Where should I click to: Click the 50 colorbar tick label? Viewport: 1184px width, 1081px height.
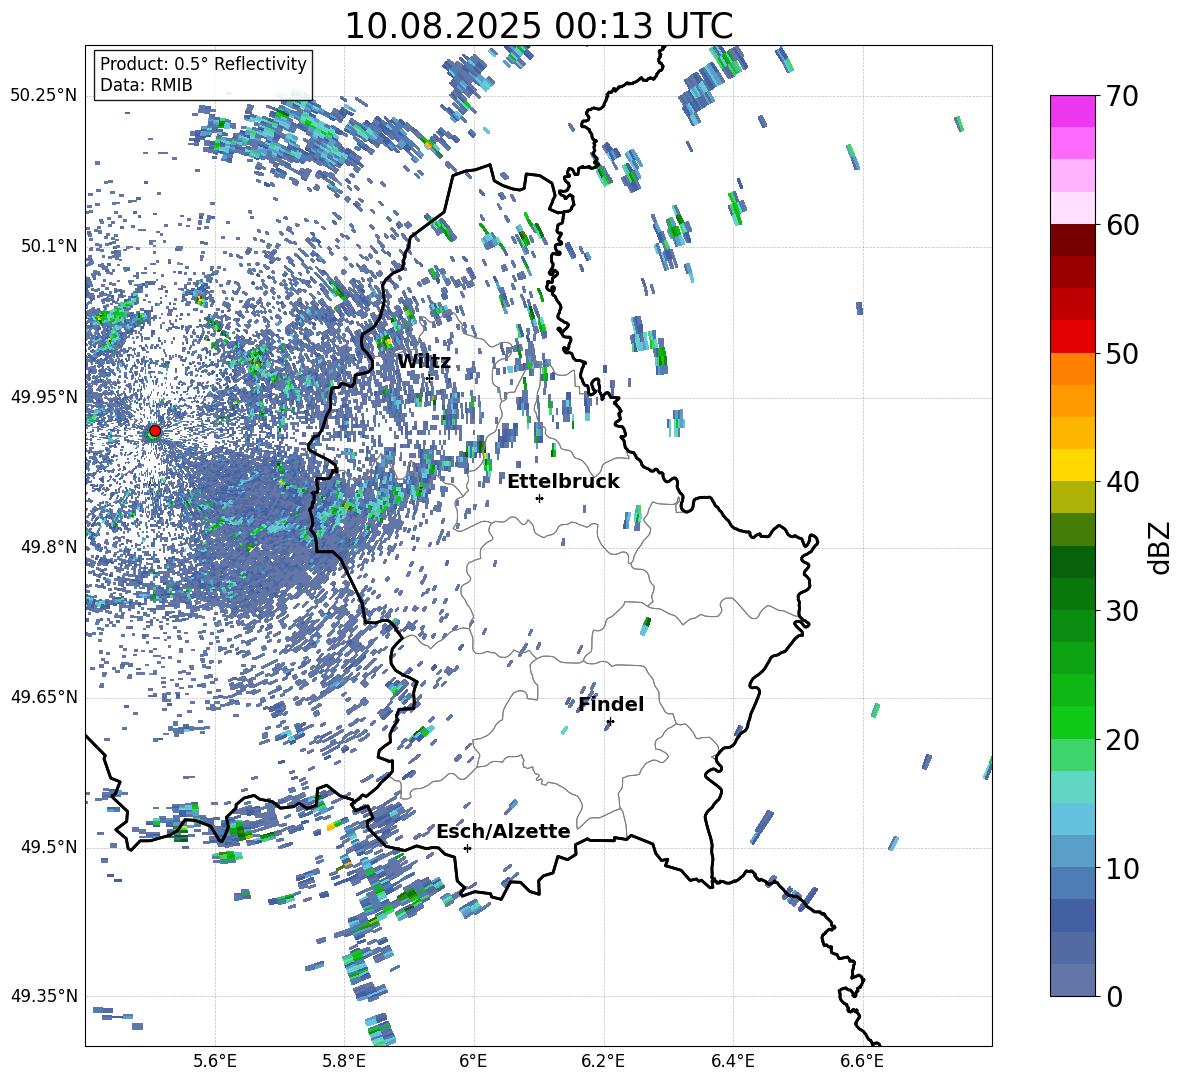(x=1123, y=353)
